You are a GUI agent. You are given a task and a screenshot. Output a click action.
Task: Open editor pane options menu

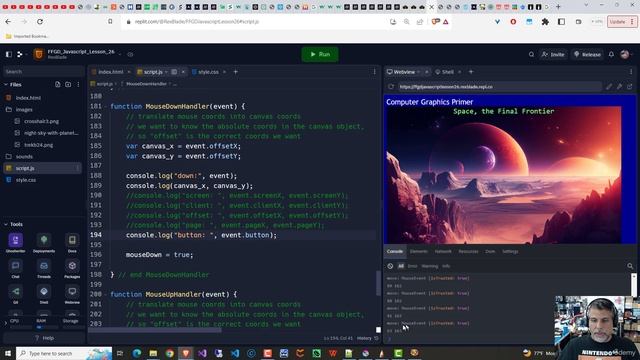click(374, 72)
